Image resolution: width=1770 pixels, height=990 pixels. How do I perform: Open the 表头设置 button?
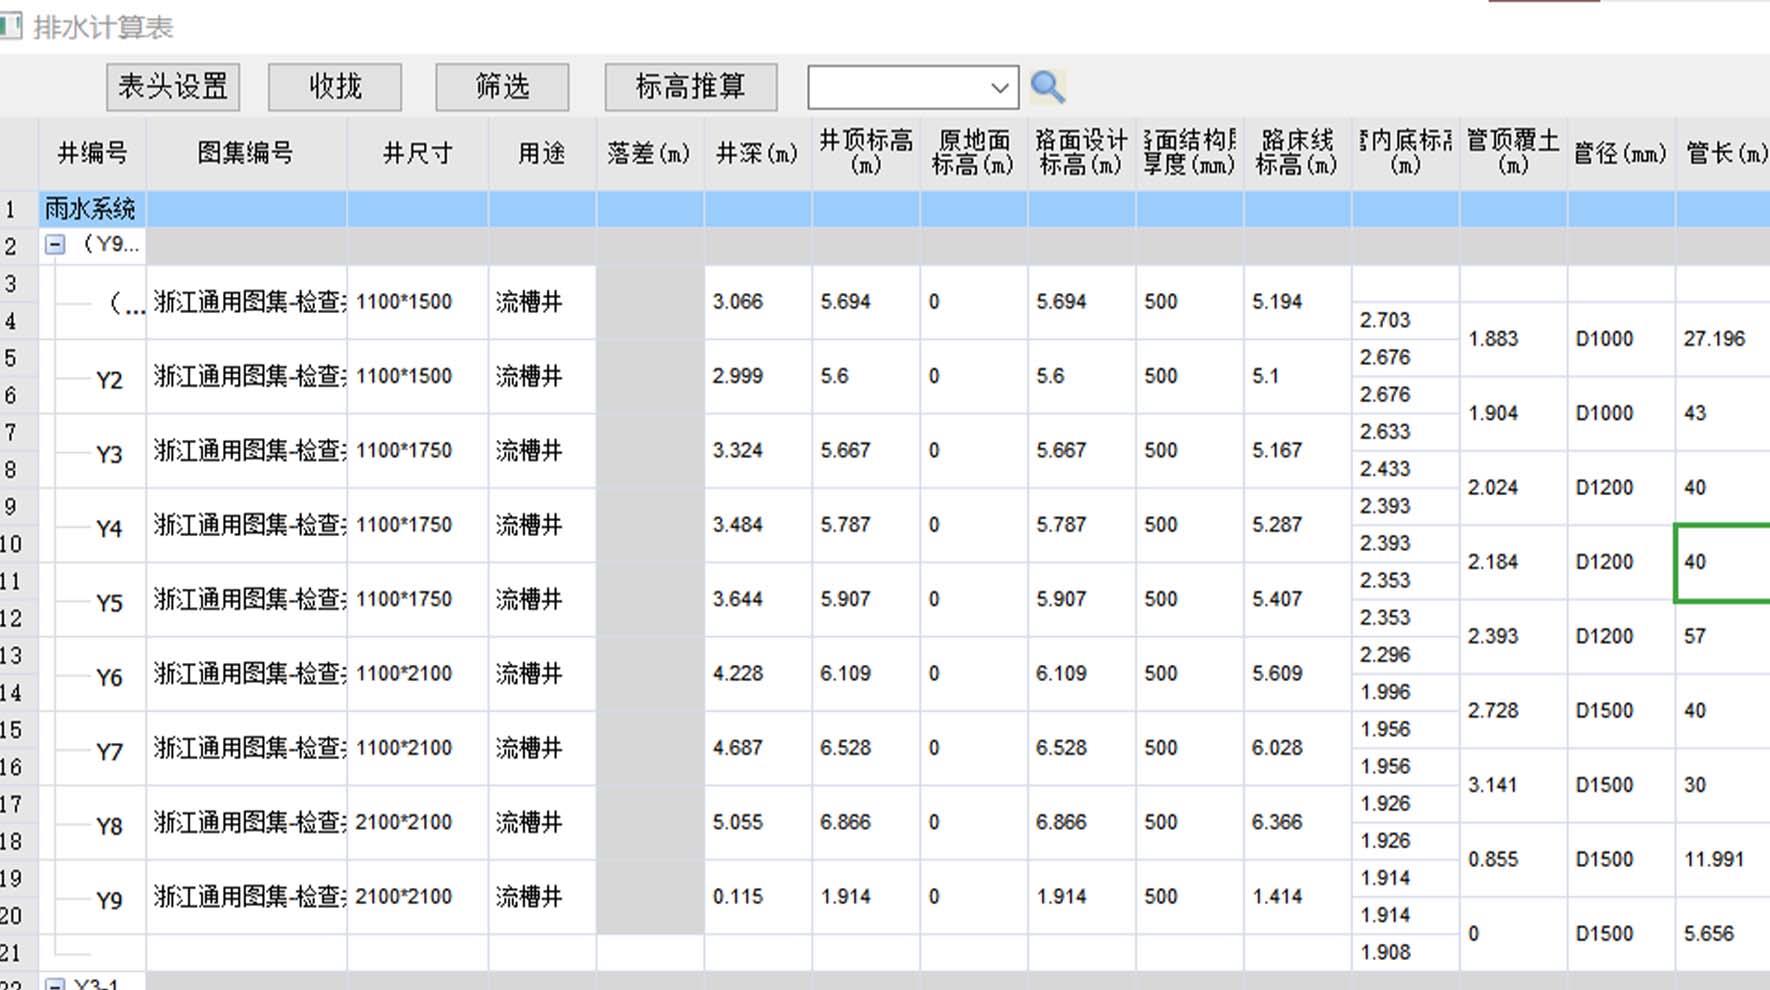point(173,87)
